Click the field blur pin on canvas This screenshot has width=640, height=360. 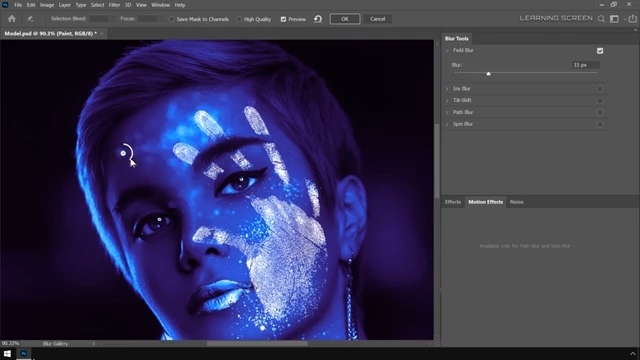click(x=123, y=153)
